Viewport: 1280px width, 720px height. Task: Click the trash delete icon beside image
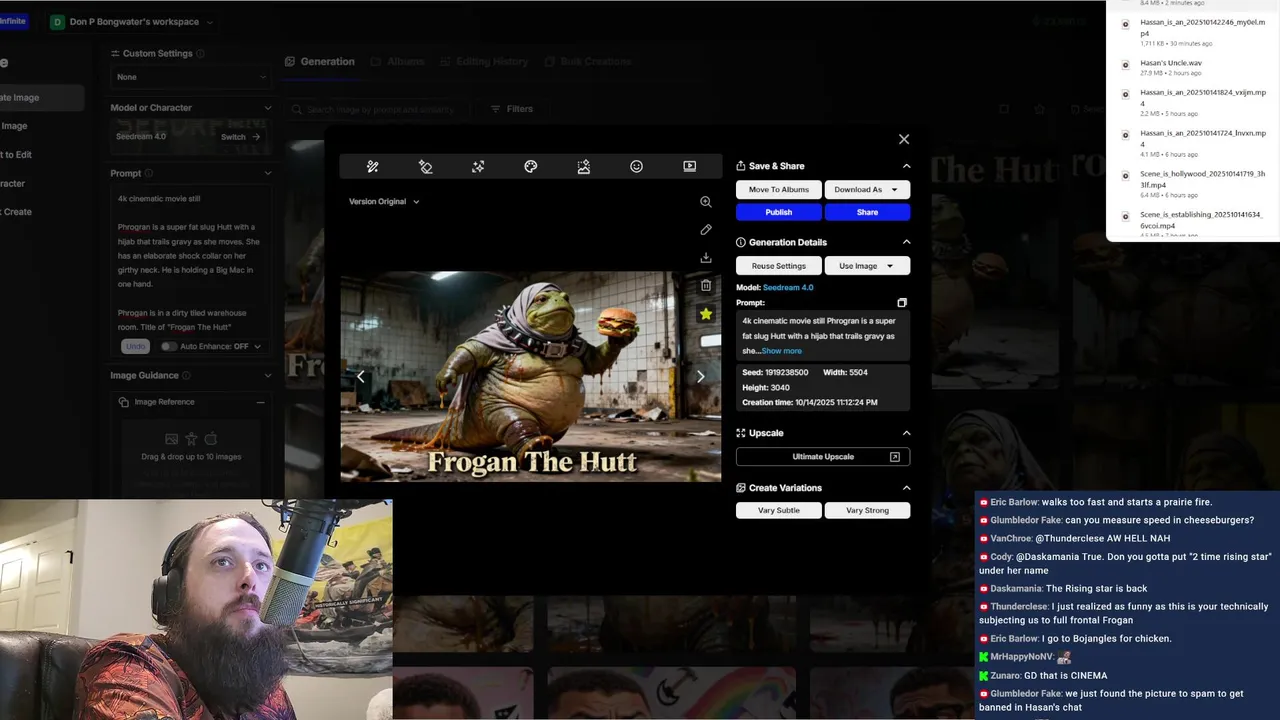(706, 286)
